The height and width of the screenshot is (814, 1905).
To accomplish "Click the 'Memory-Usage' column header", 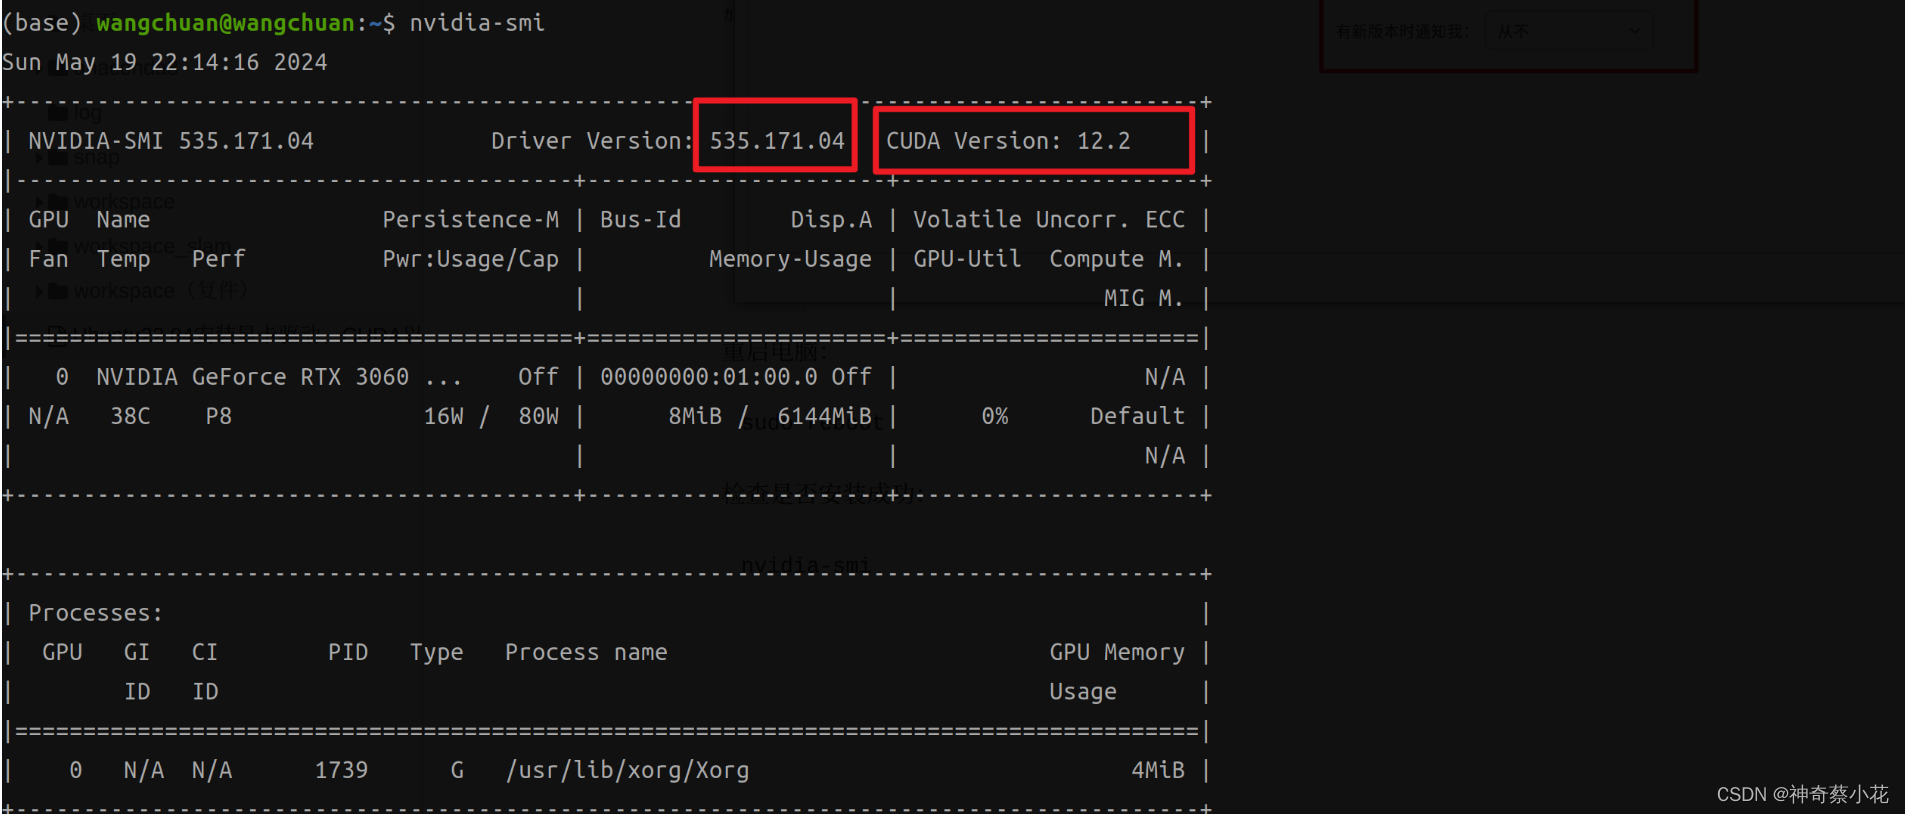I will [790, 259].
